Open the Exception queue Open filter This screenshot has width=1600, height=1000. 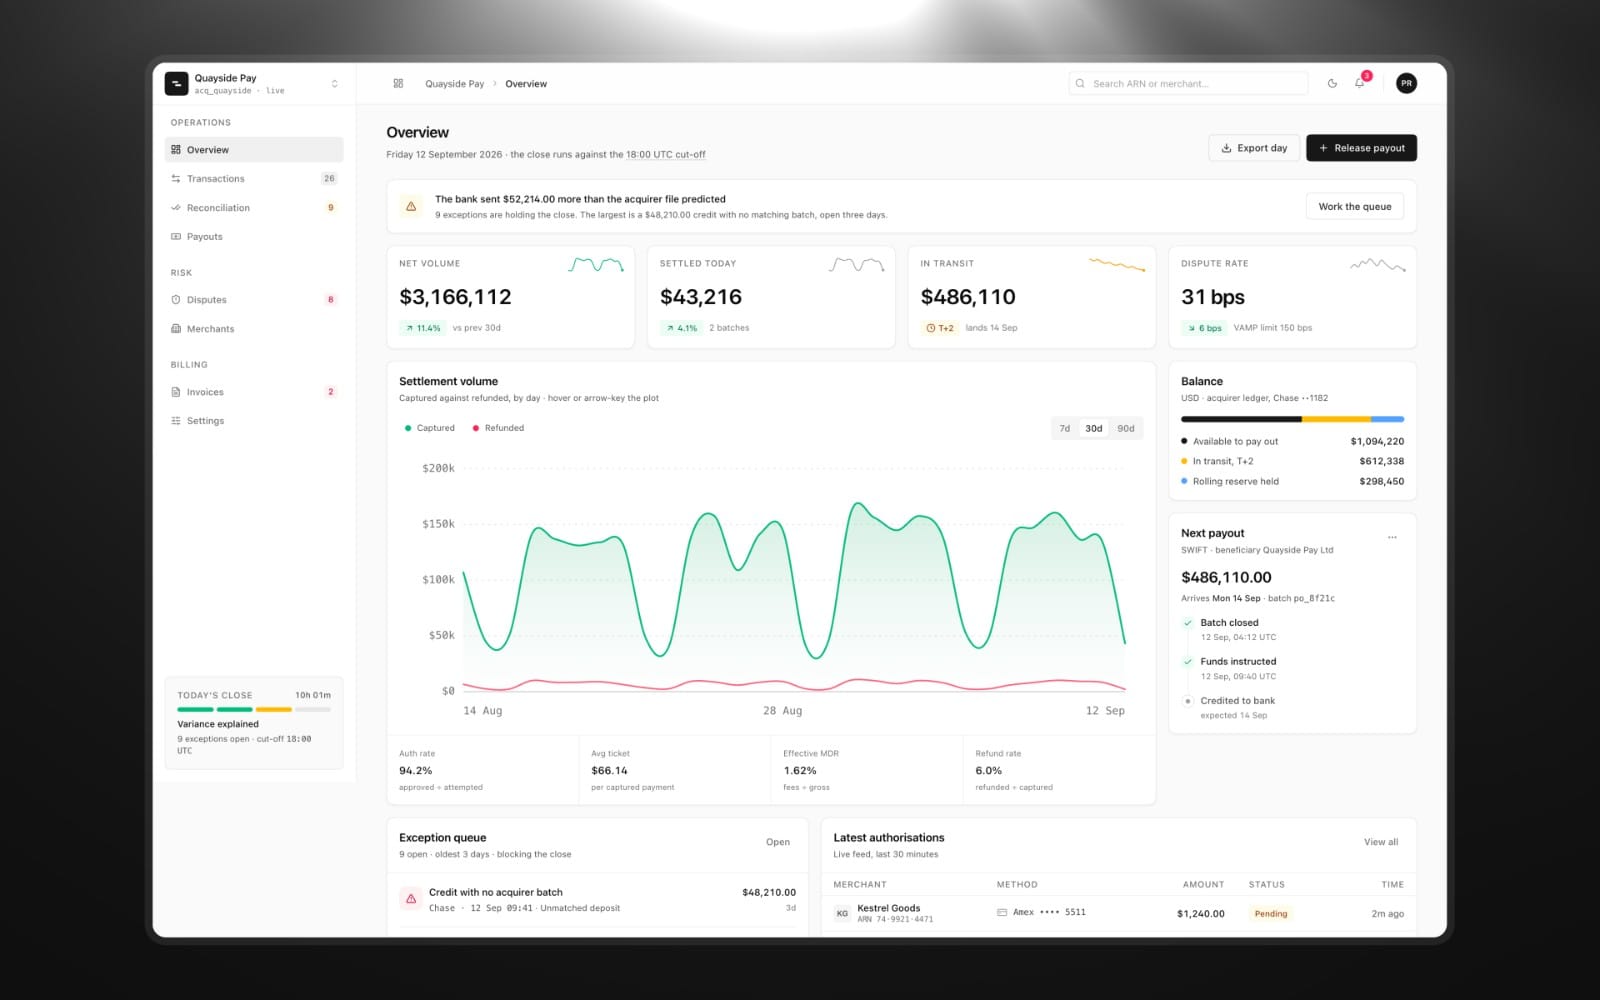778,842
